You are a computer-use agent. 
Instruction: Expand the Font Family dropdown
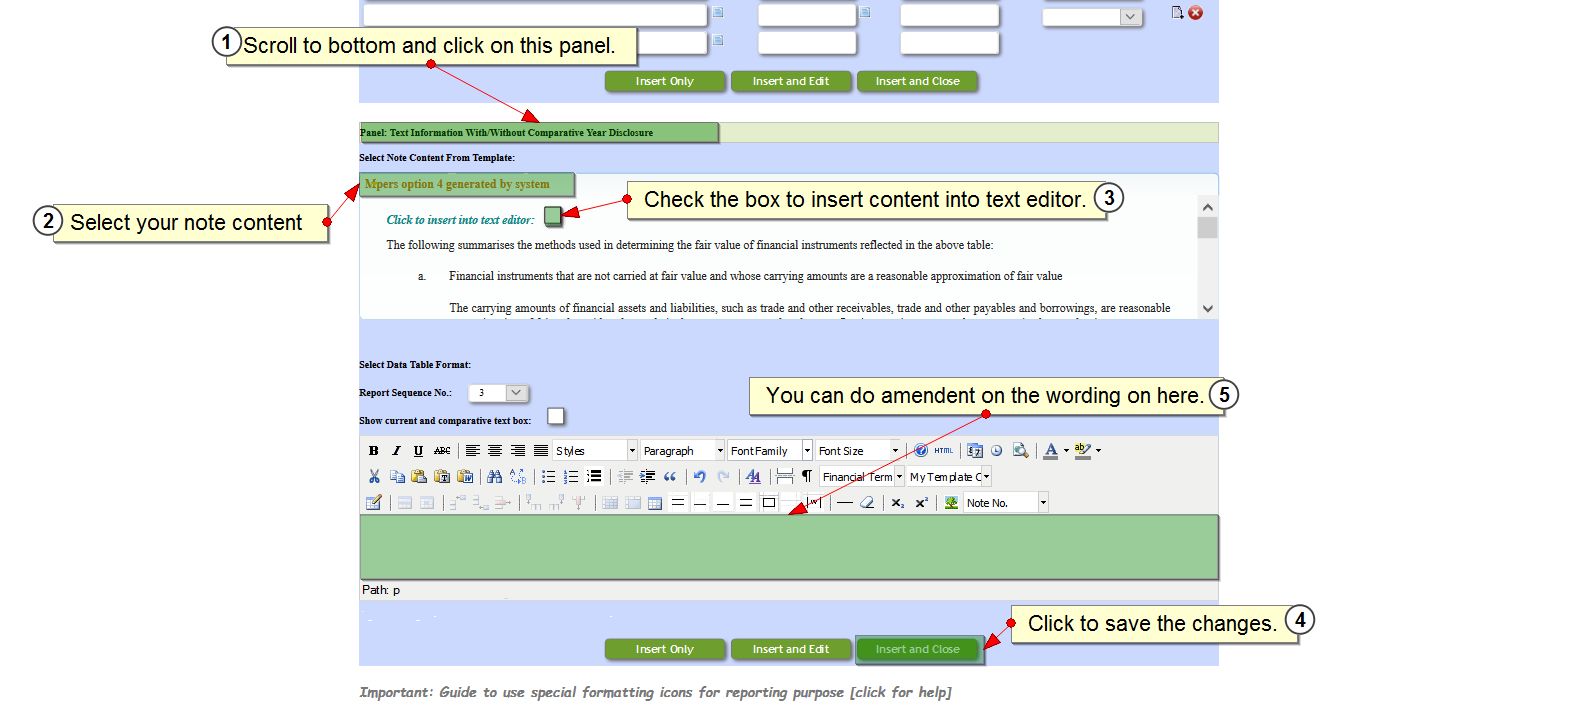pos(807,451)
